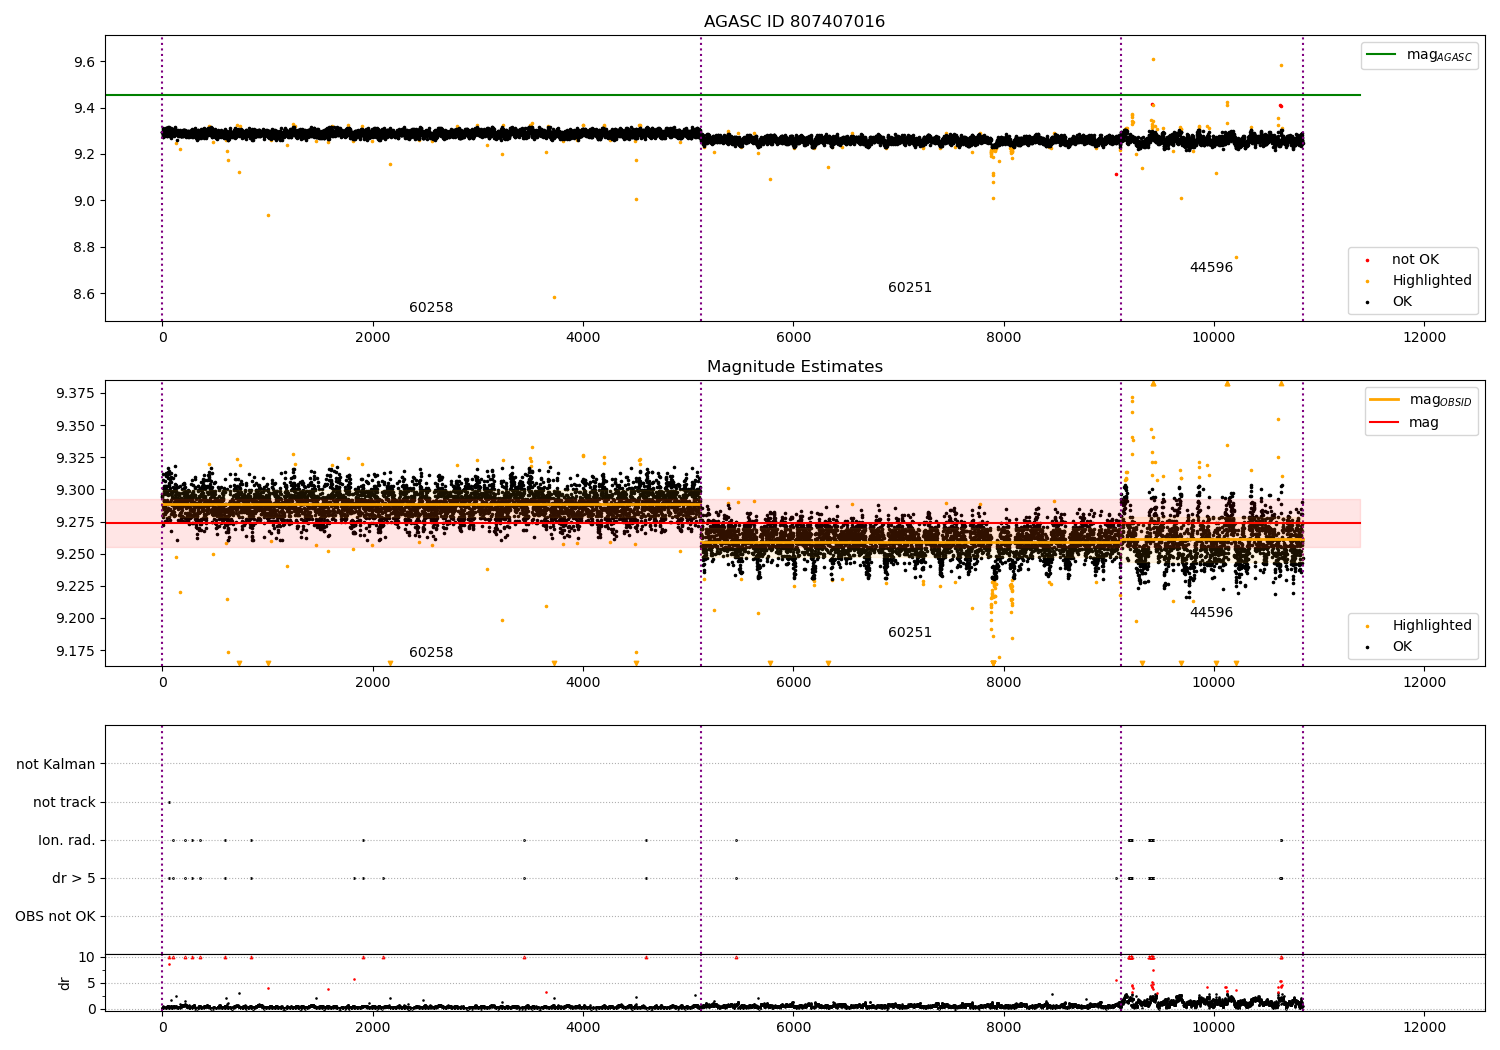Click the 'Ion. rad.' row label
Viewport: 1500px width, 1050px height.
tap(67, 841)
